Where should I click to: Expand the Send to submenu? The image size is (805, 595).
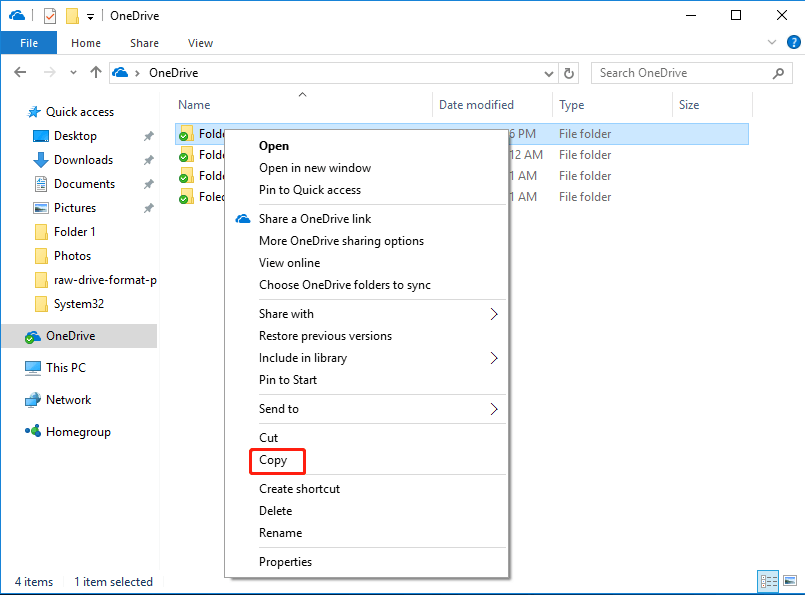(x=367, y=409)
